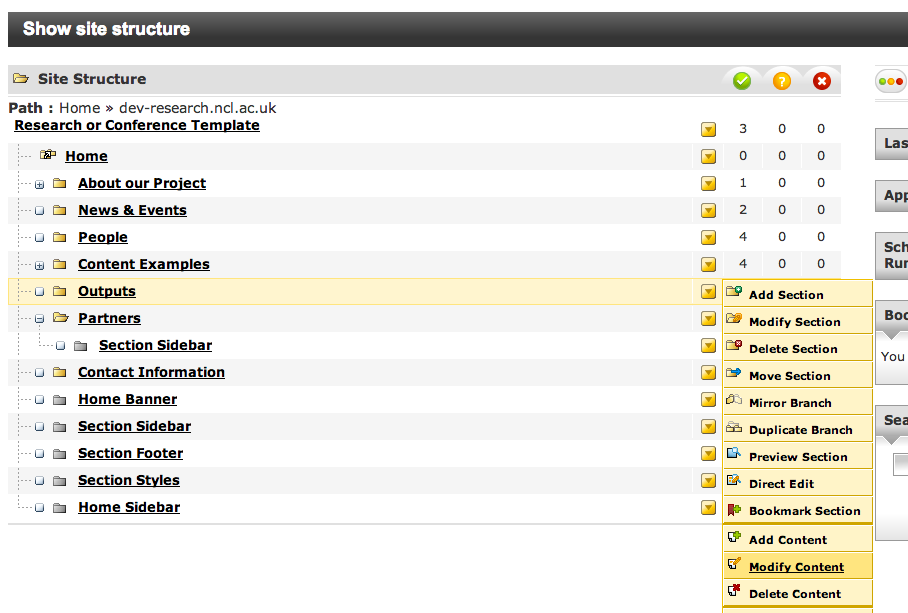Click the Move Section arrow icon
This screenshot has height=613, width=908.
[734, 374]
